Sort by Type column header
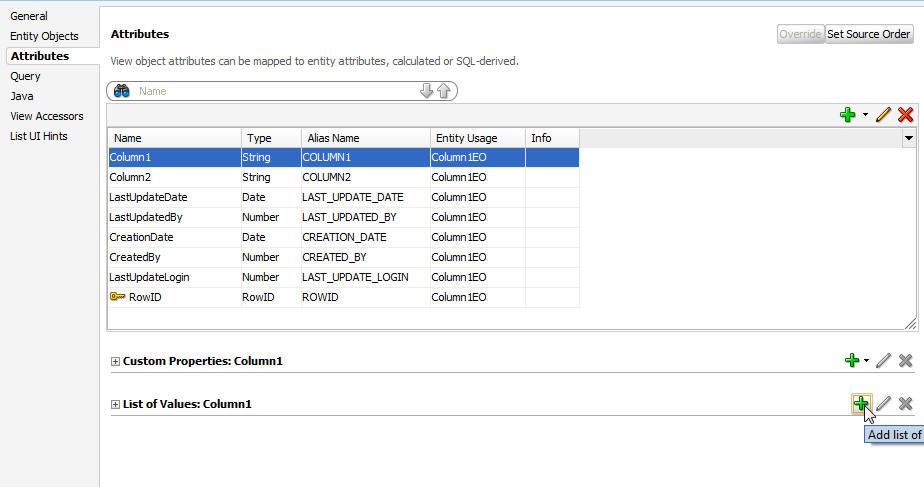Image resolution: width=924 pixels, height=487 pixels. coord(271,138)
